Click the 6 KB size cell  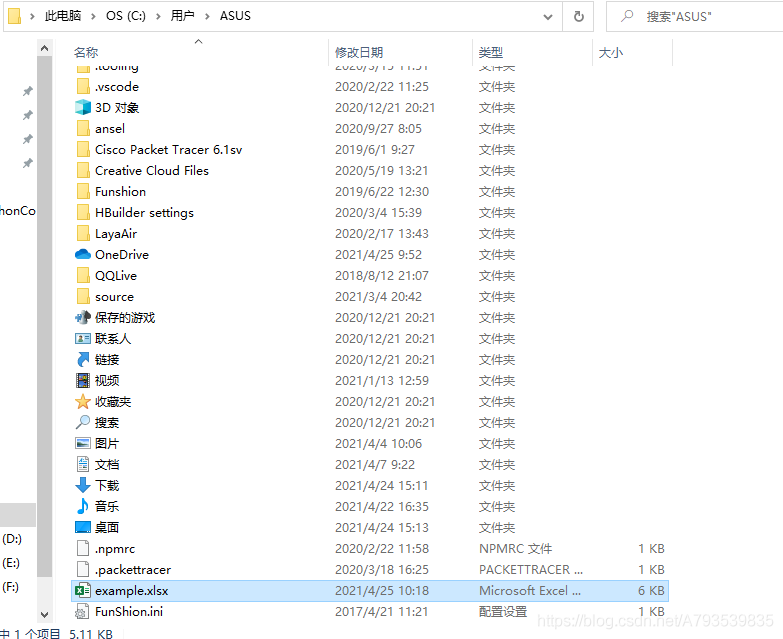(651, 591)
